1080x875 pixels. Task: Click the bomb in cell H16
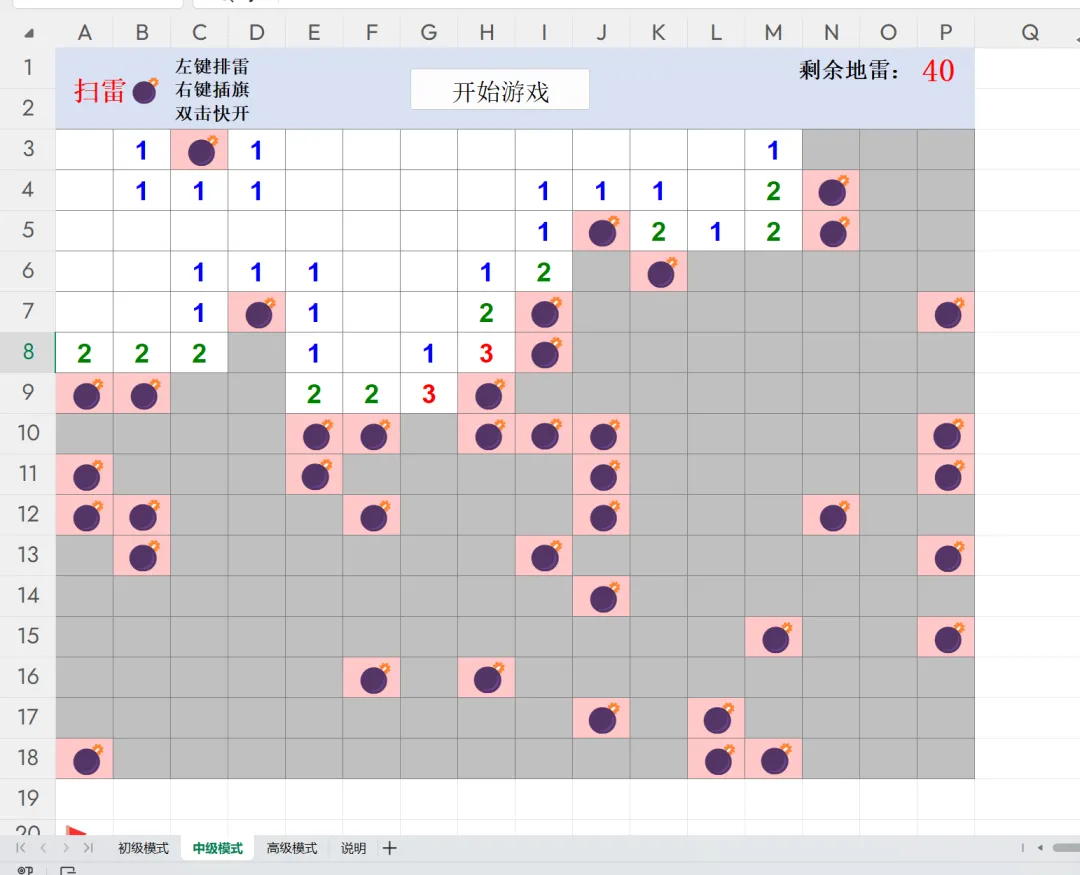point(488,679)
